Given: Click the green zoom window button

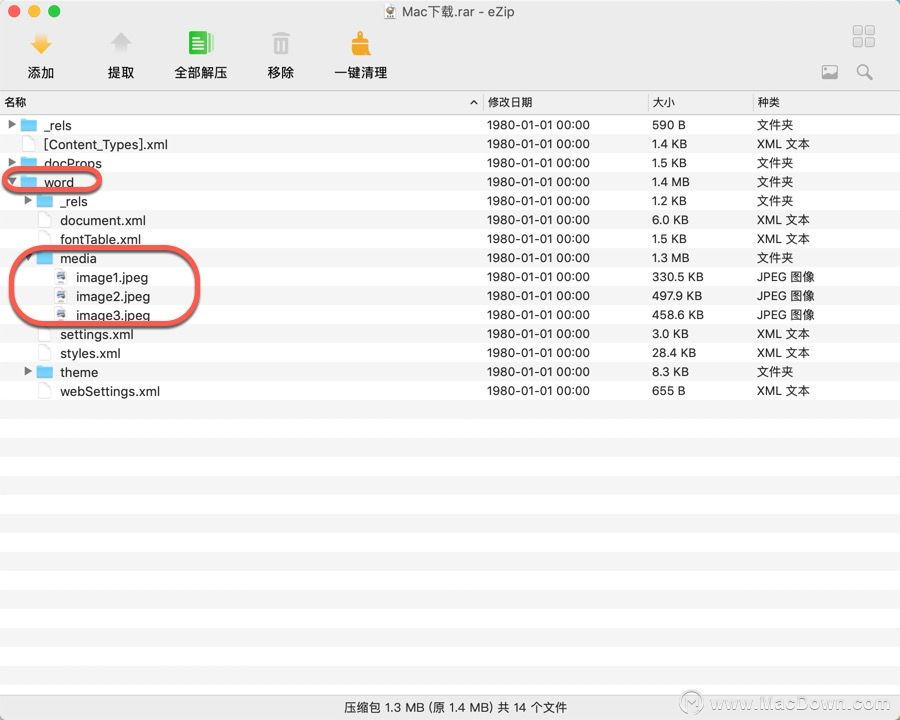Looking at the screenshot, I should pyautogui.click(x=54, y=11).
